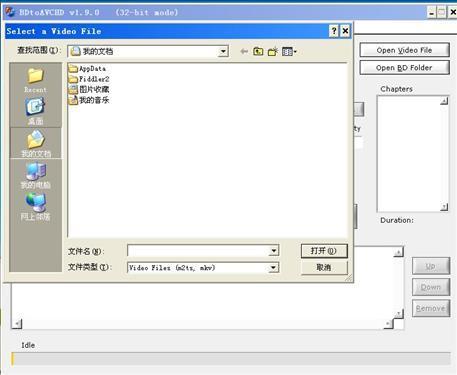Select the AppData folder
This screenshot has height=375, width=457.
point(87,69)
